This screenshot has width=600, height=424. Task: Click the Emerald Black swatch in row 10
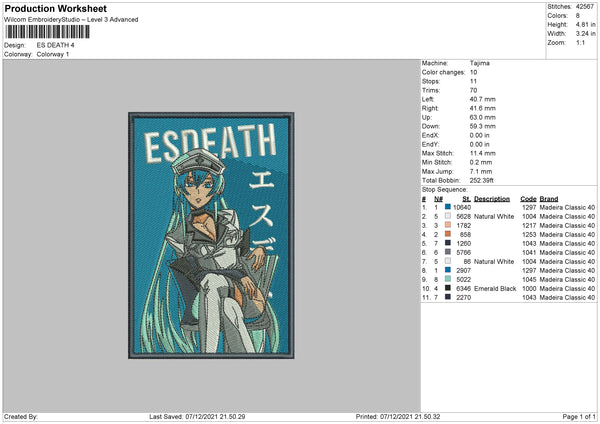pos(448,288)
